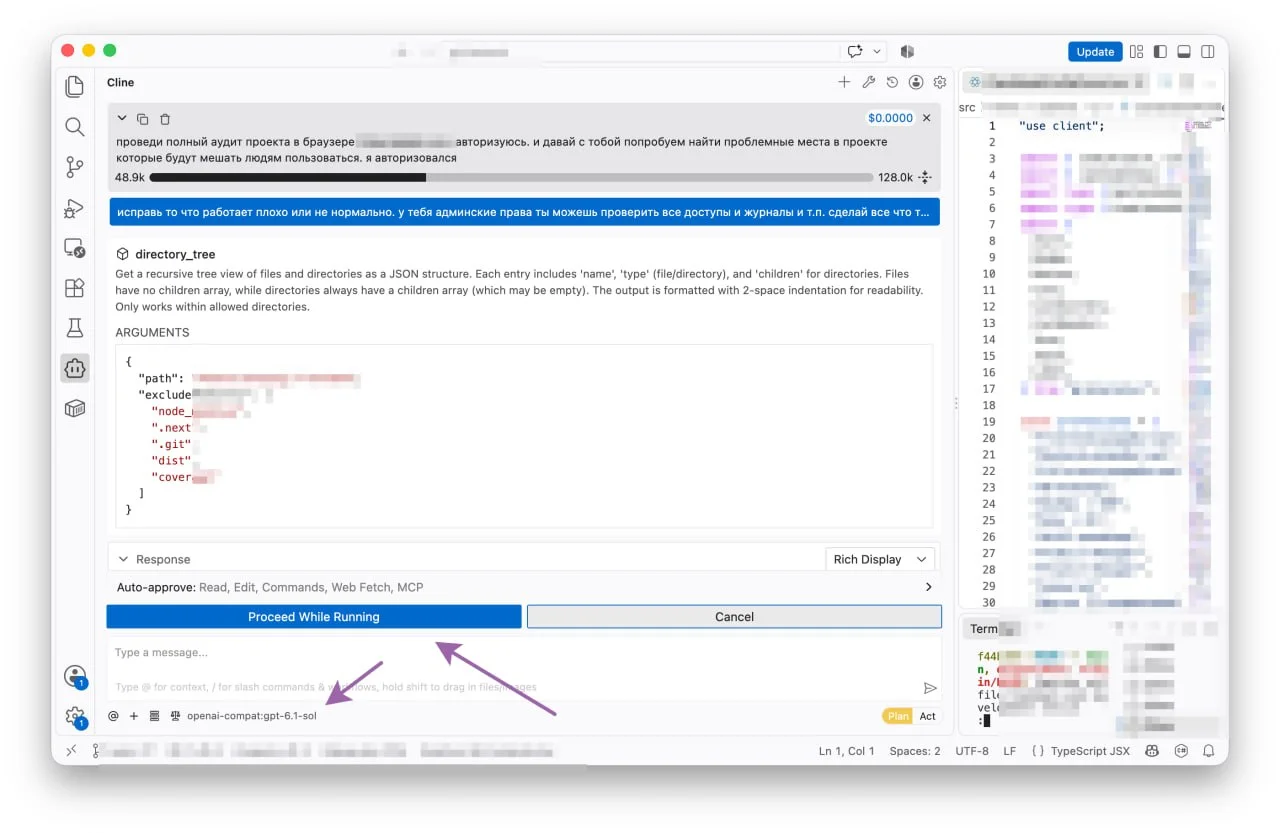
Task: Open notifications bell in status bar
Action: pos(1209,751)
